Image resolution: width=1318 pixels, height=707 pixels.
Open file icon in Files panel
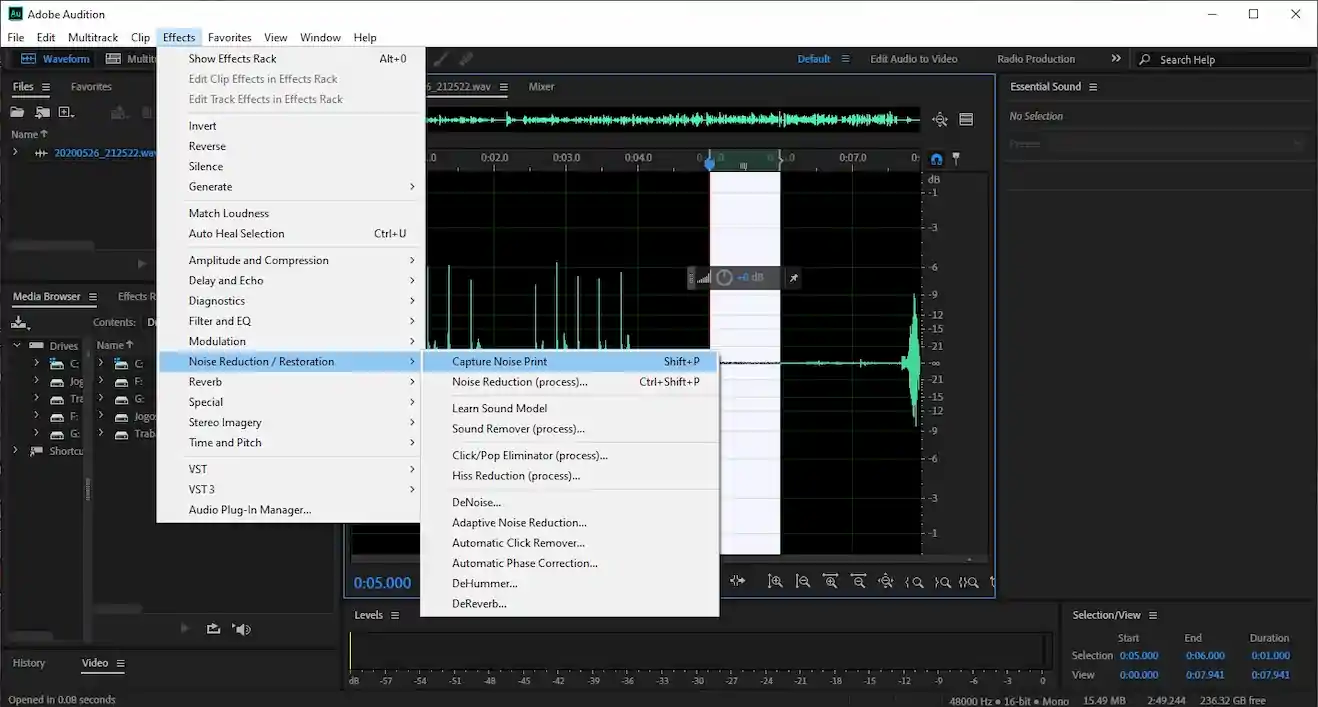coord(19,113)
